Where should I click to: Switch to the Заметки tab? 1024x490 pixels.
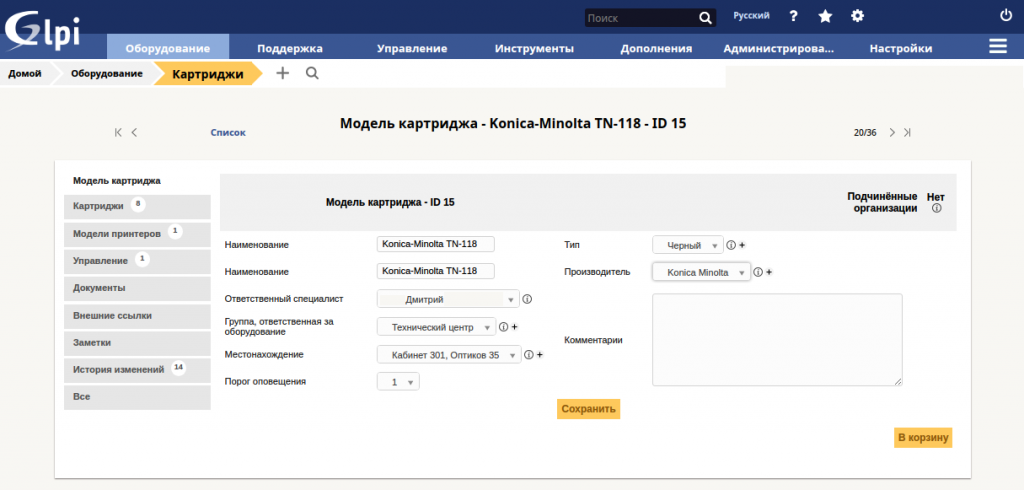[137, 342]
